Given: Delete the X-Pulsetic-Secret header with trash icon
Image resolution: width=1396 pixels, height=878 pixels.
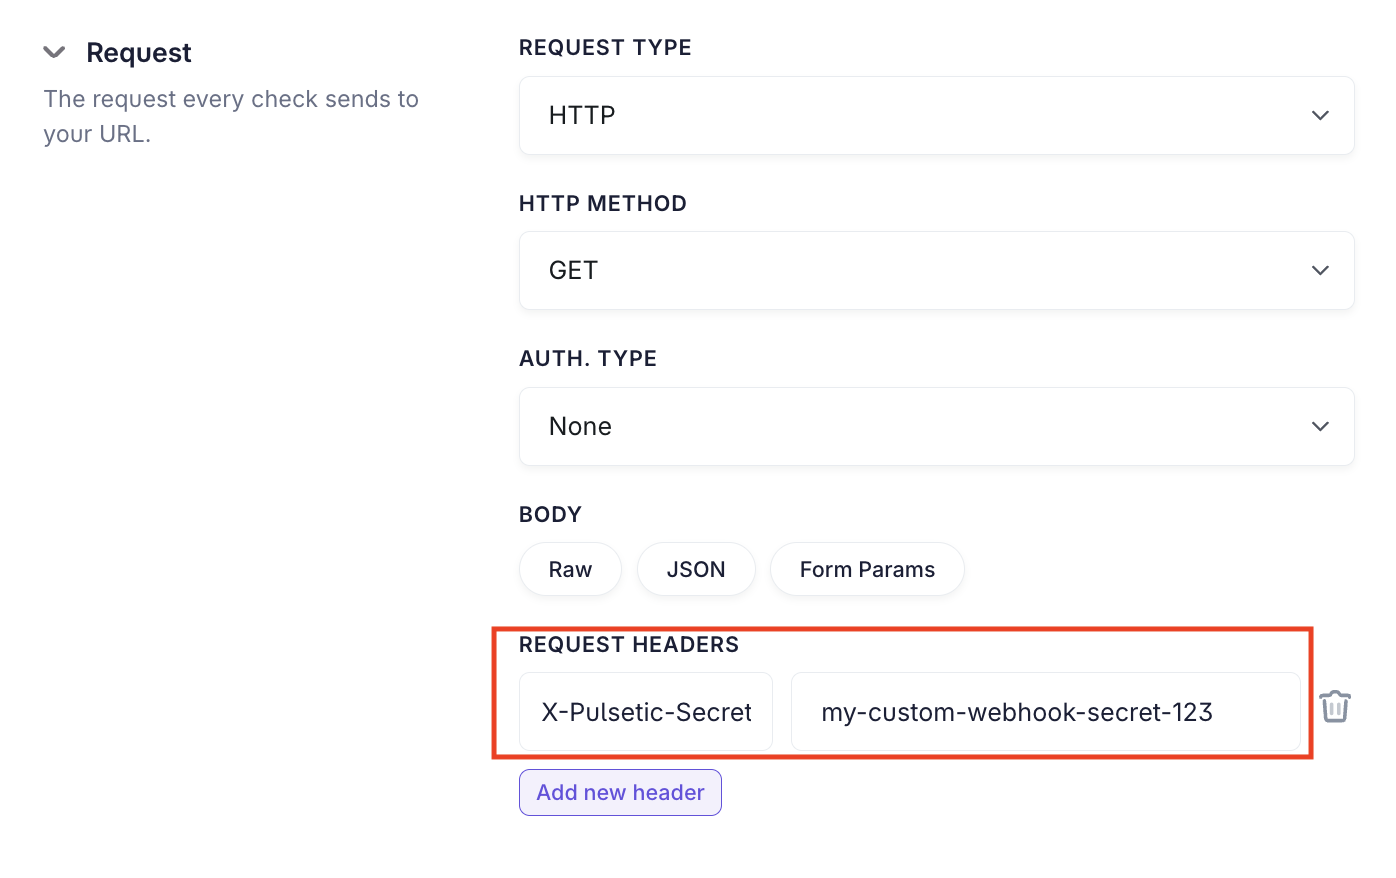Looking at the screenshot, I should pos(1335,707).
